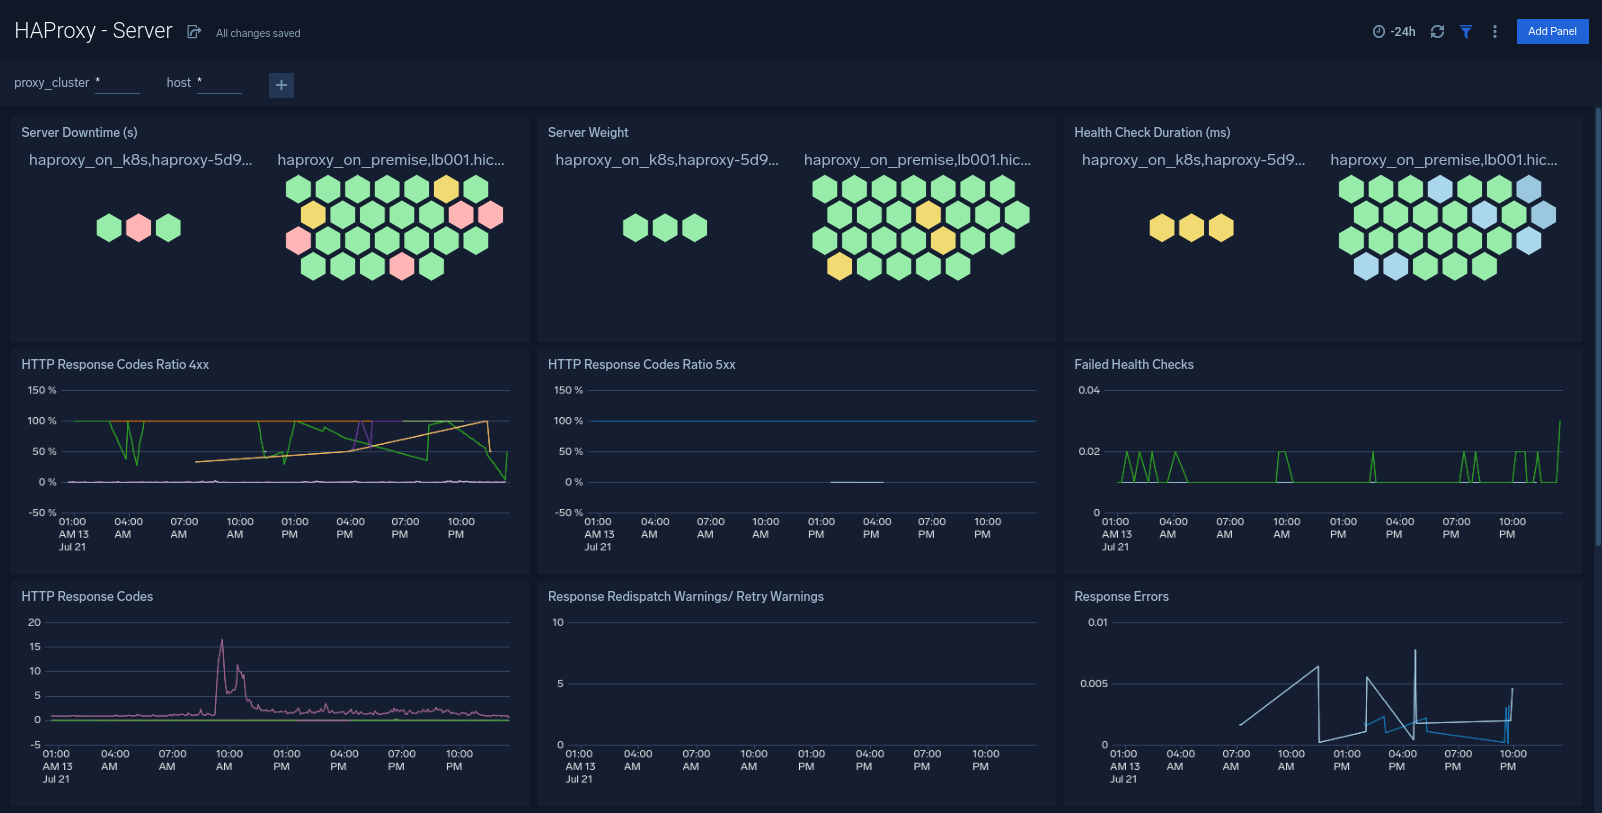Click the dashboard's vertical scrollbar on right edge
Screen dimensions: 1602x813
click(x=1597, y=330)
